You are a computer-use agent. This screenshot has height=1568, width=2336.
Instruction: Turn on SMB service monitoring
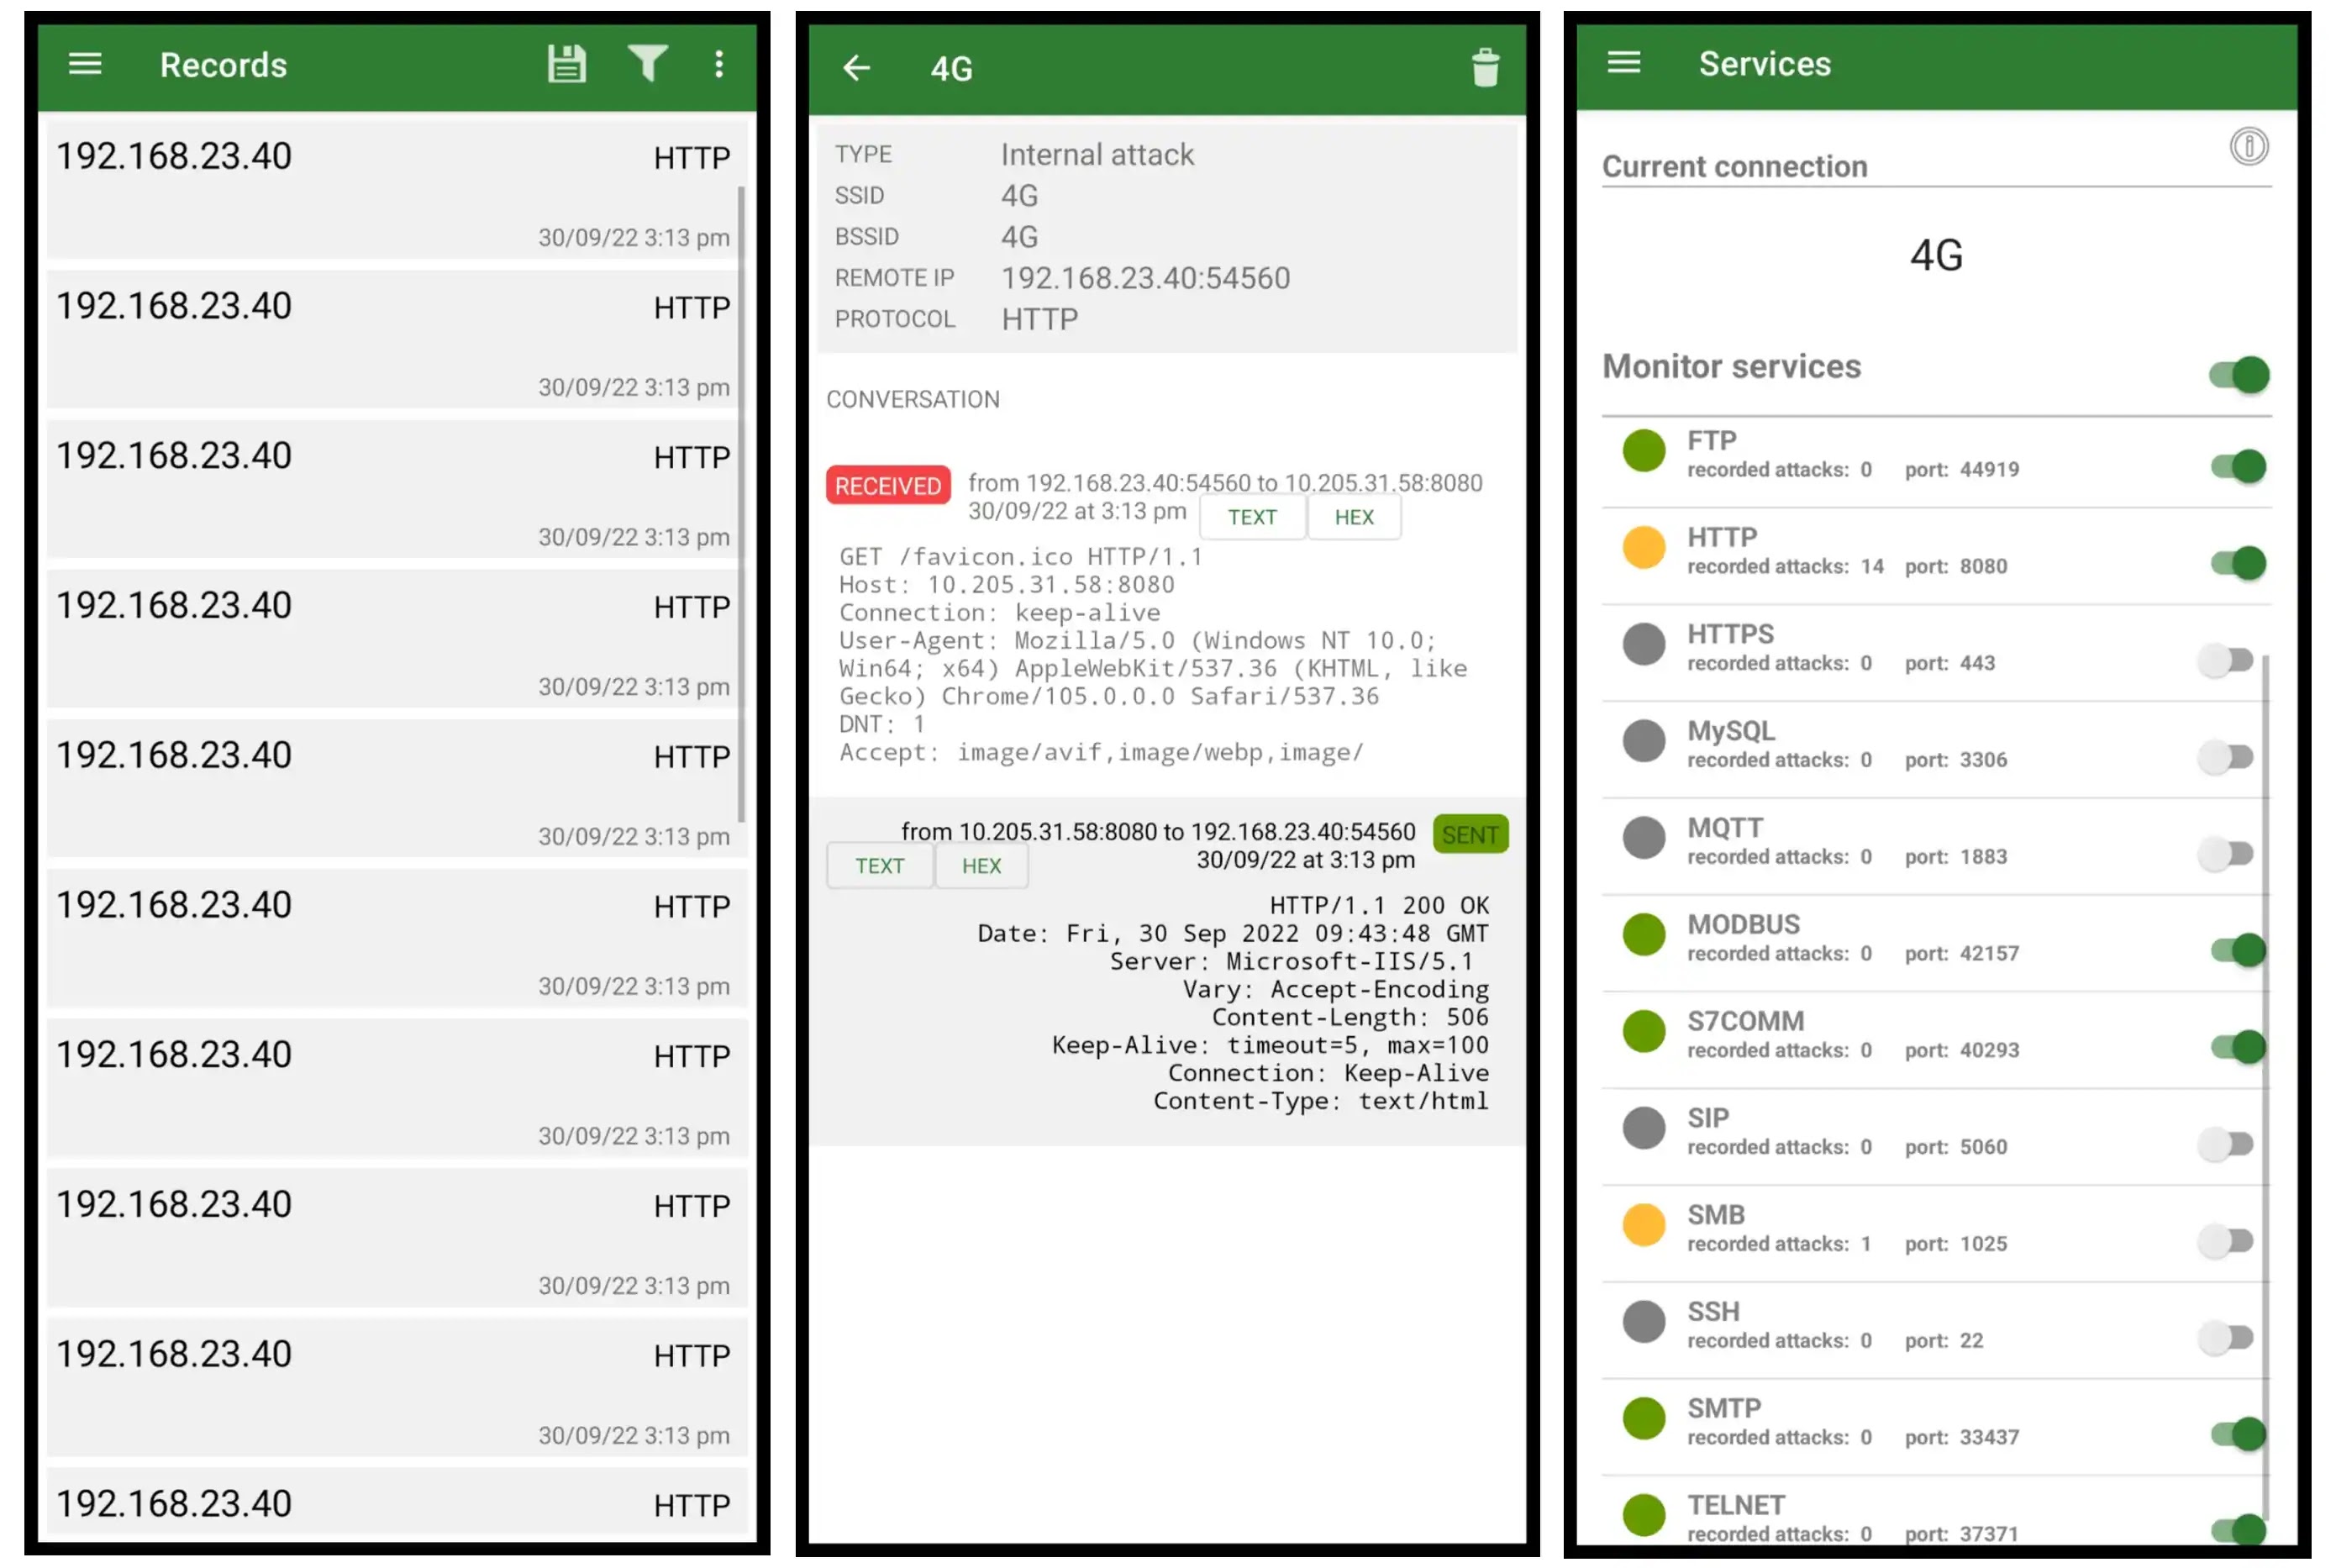point(2226,1241)
